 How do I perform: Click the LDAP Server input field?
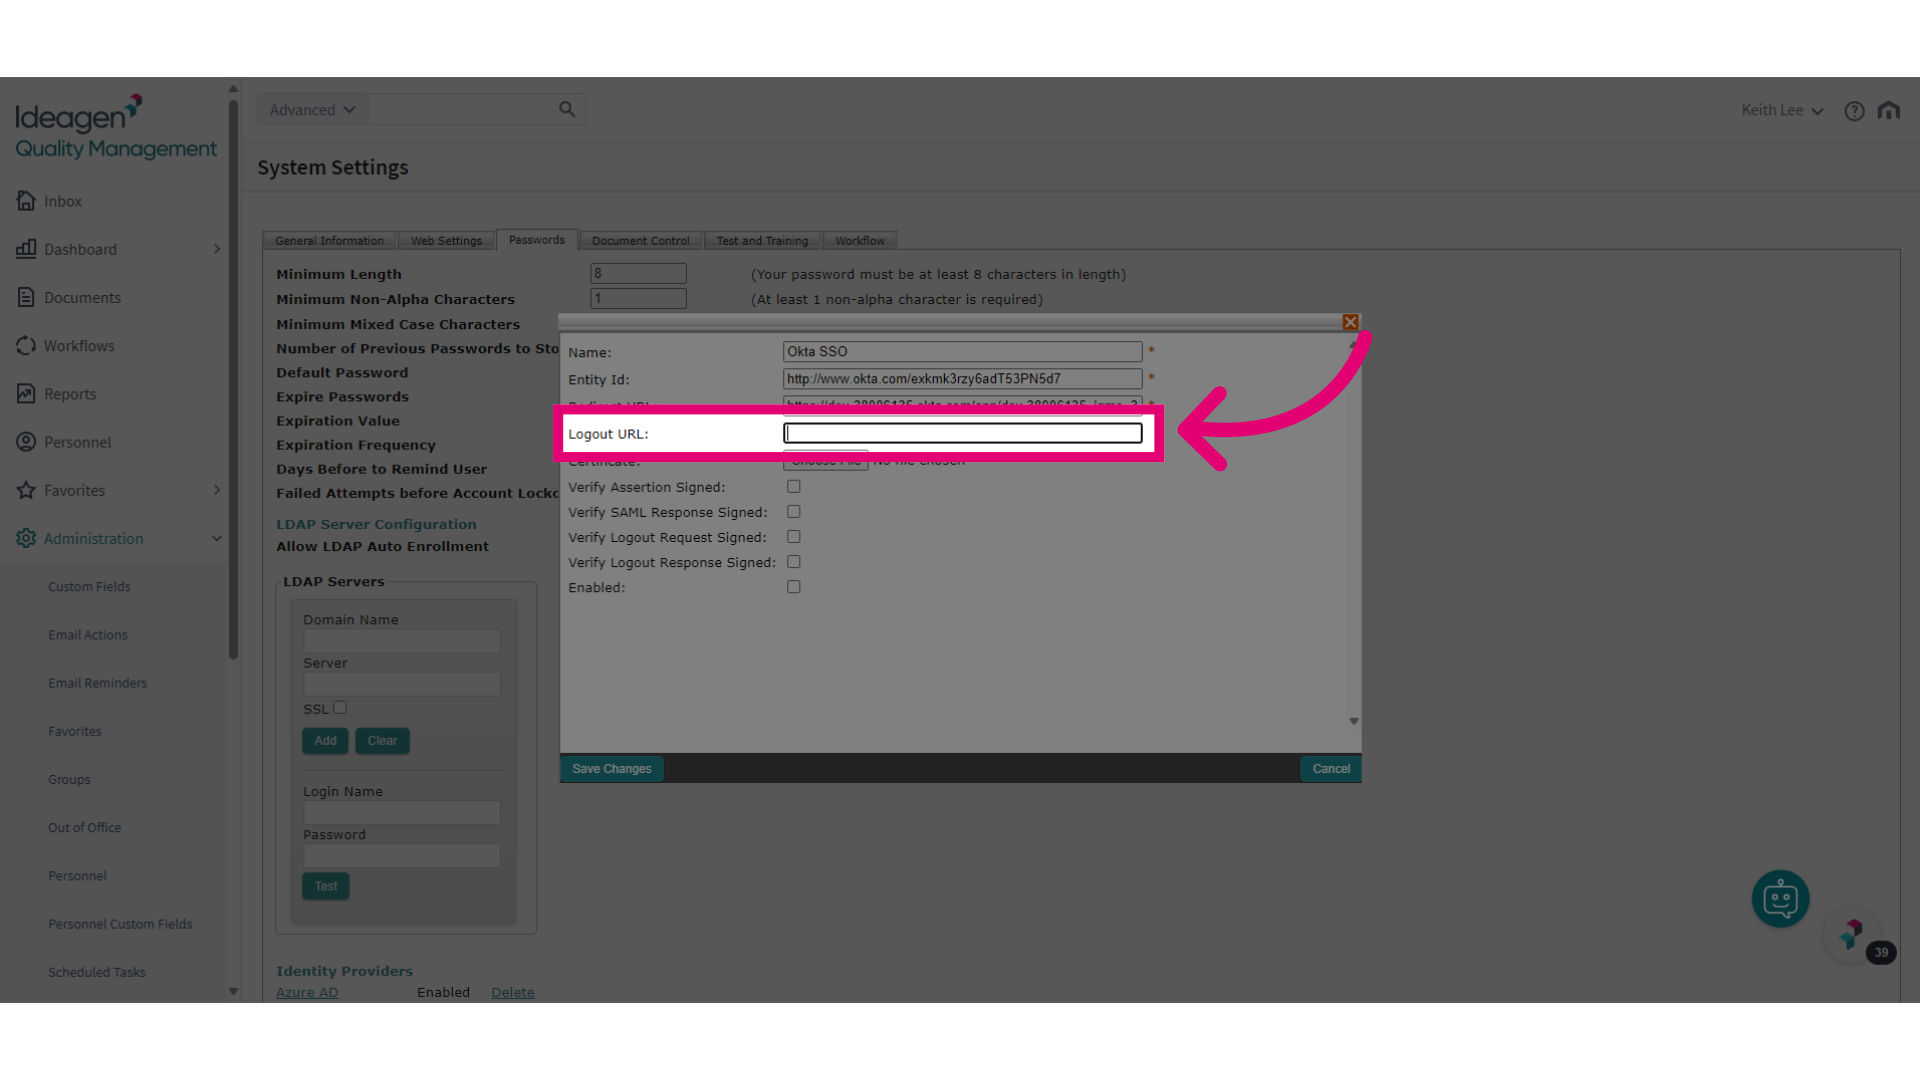click(401, 684)
